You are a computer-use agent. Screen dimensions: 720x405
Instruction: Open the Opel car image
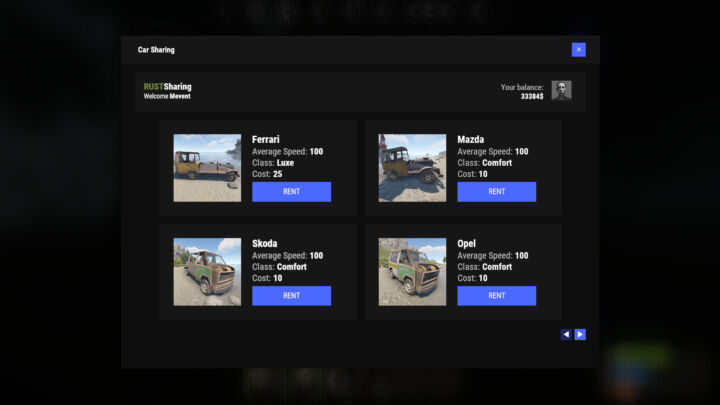coord(412,271)
